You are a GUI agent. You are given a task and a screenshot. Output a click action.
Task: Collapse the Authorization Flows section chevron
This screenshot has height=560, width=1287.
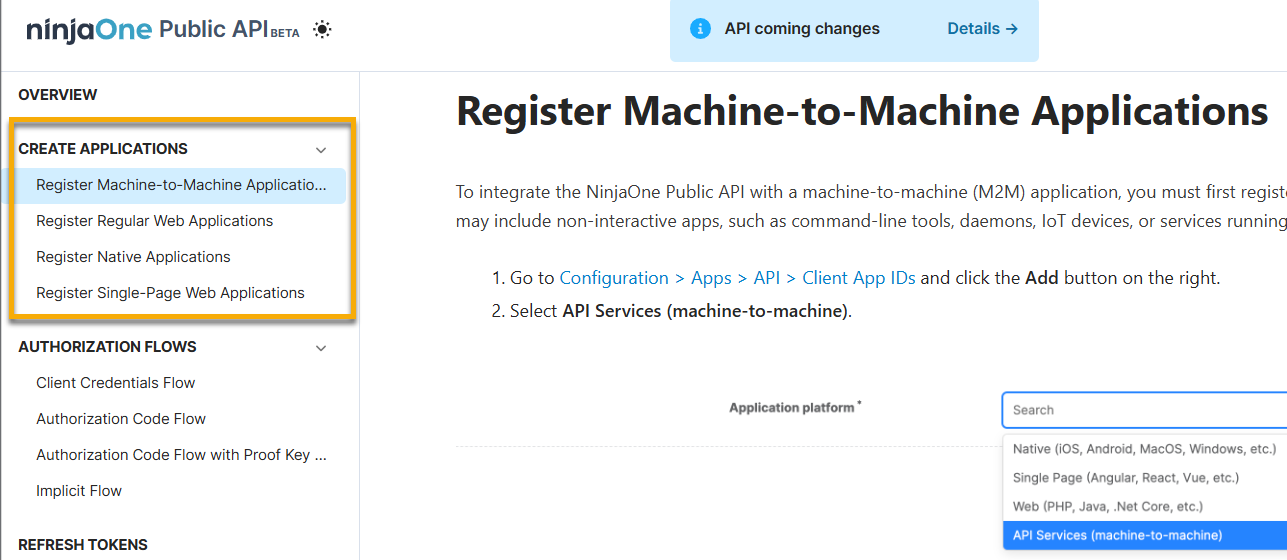coord(321,348)
